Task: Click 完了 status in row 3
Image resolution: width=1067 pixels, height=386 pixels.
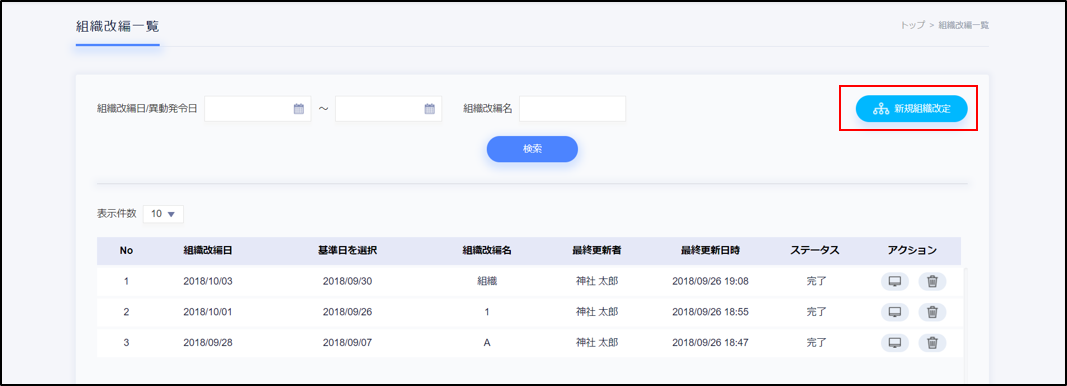Action: tap(816, 342)
